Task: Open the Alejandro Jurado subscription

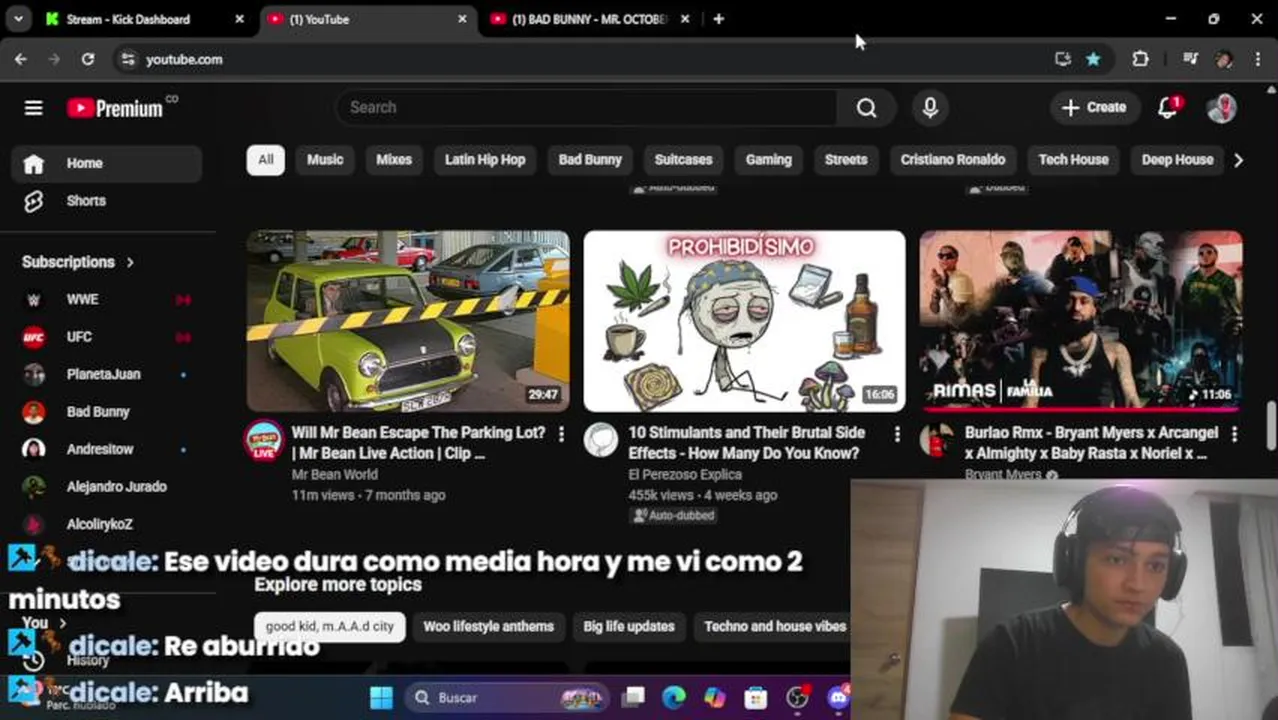Action: pos(107,487)
